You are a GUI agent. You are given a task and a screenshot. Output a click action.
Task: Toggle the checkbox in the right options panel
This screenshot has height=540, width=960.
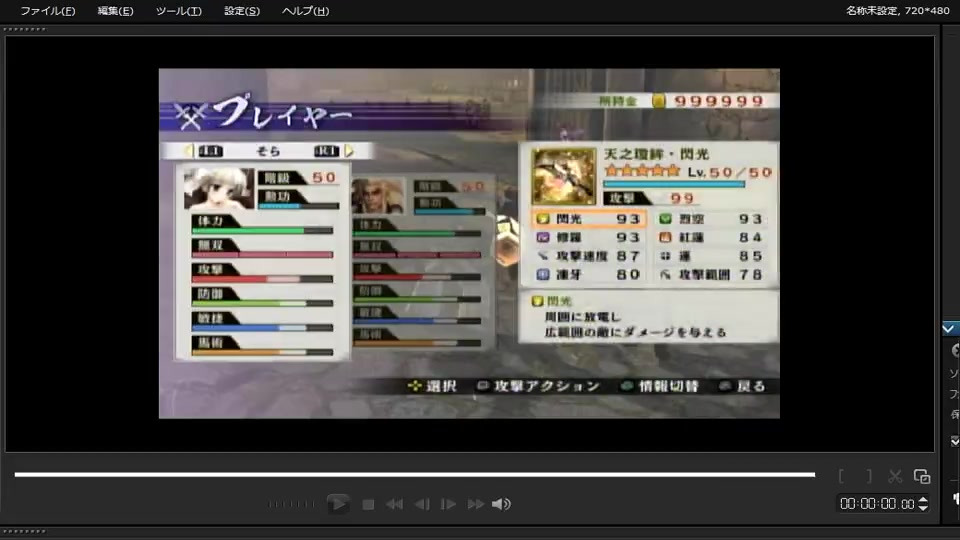click(955, 441)
